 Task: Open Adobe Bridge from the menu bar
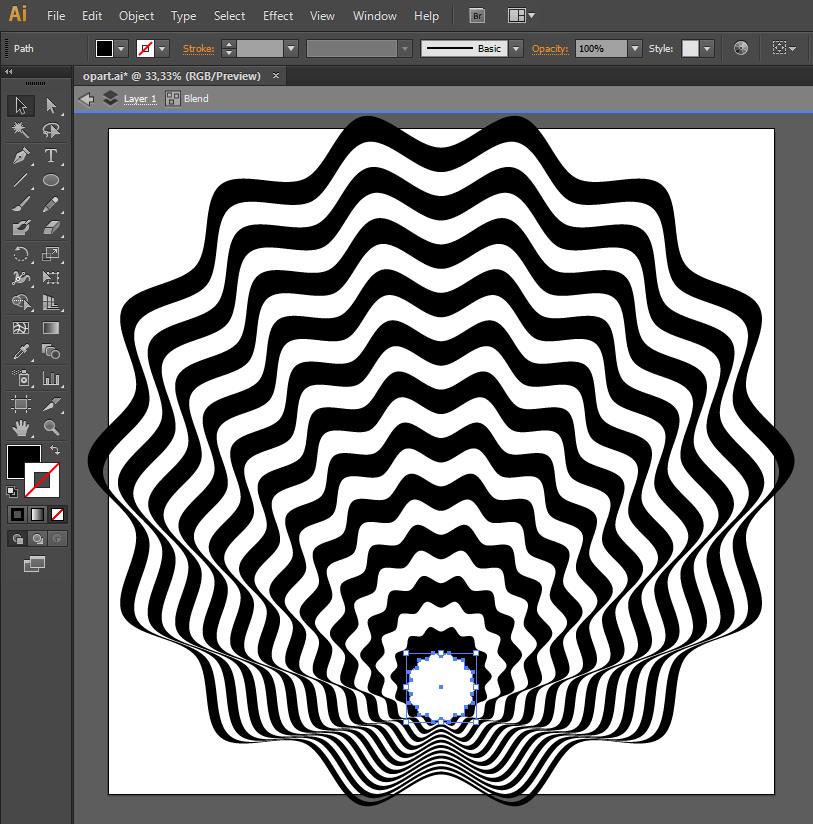tap(477, 16)
